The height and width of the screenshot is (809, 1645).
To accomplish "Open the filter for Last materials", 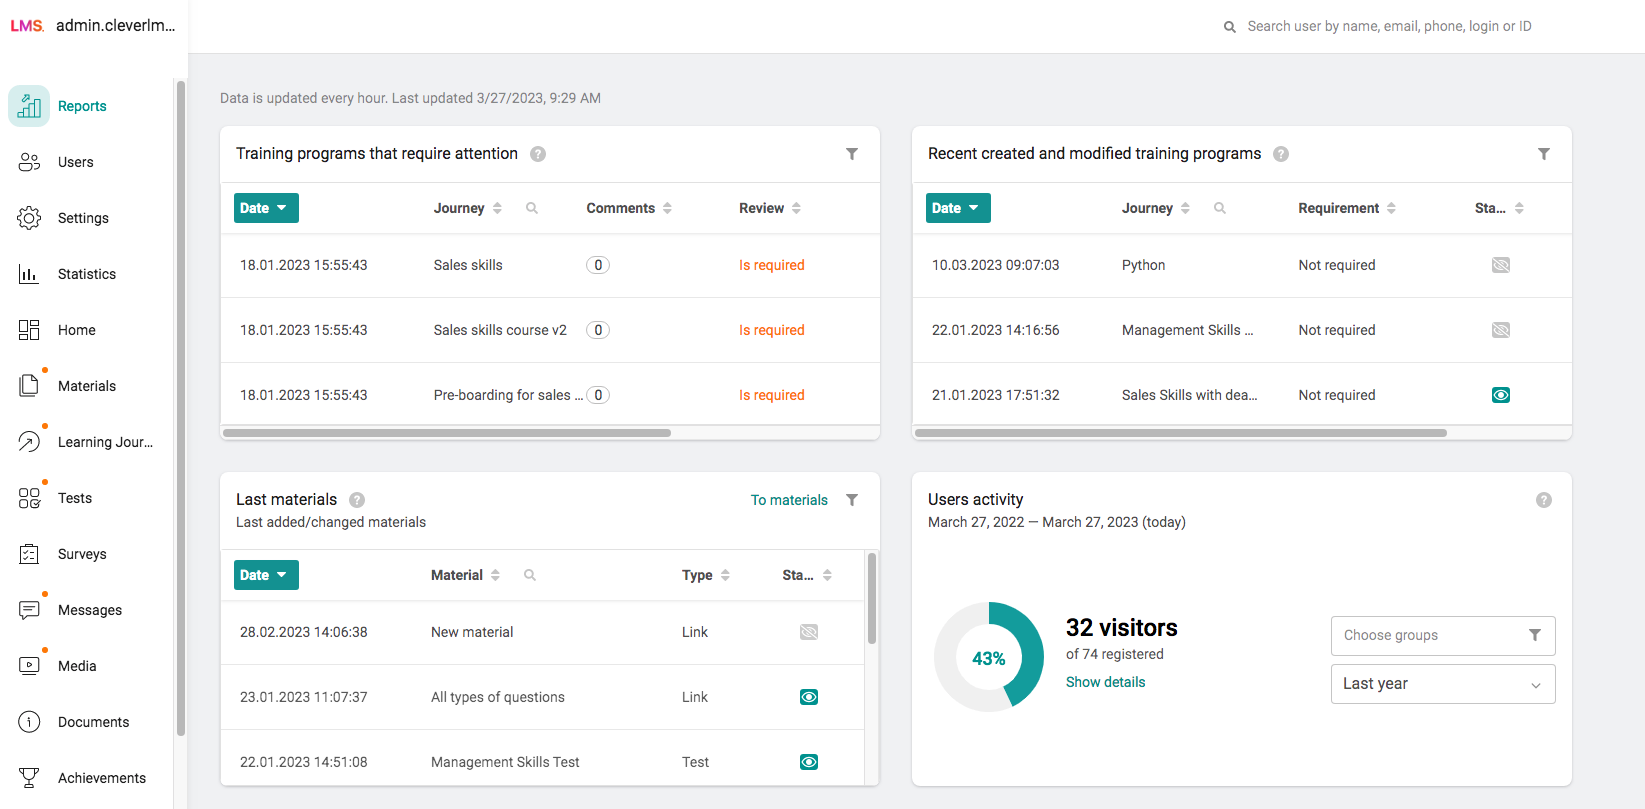I will [x=852, y=500].
